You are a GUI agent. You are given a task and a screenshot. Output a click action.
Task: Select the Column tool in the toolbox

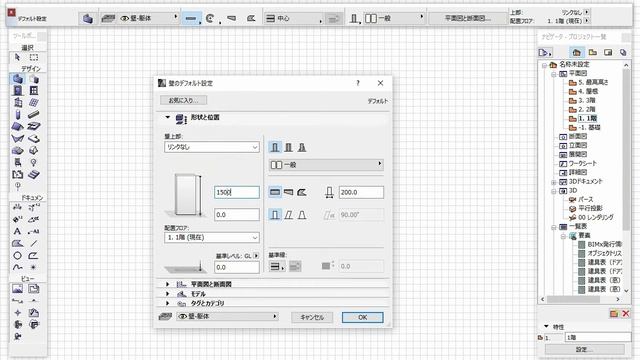click(x=18, y=115)
